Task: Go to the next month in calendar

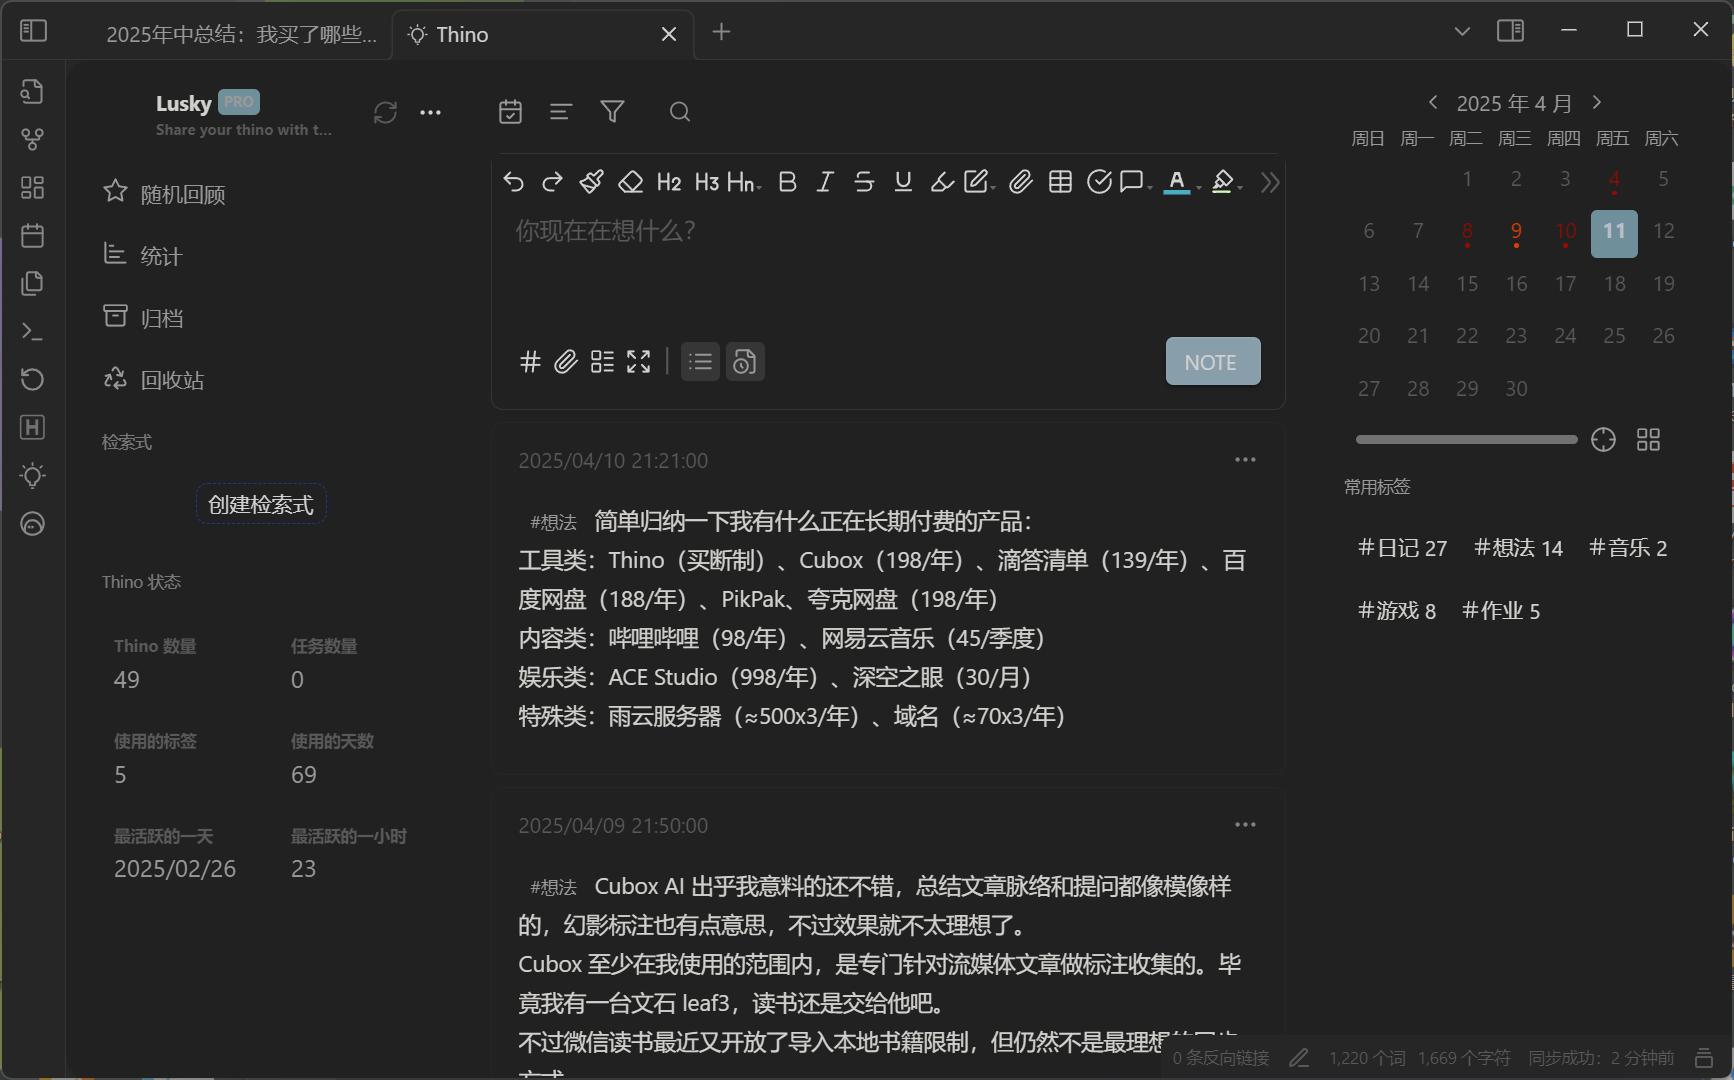Action: click(1597, 102)
